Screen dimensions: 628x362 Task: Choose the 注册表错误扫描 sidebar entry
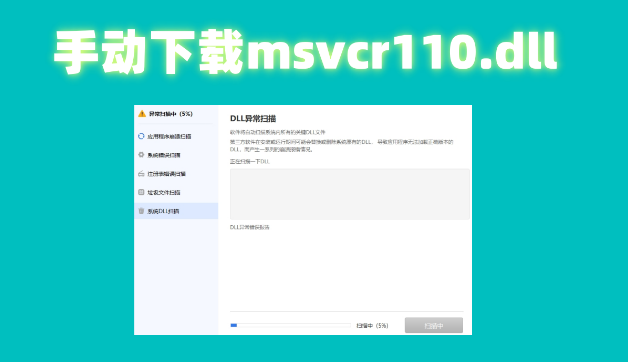176,174
